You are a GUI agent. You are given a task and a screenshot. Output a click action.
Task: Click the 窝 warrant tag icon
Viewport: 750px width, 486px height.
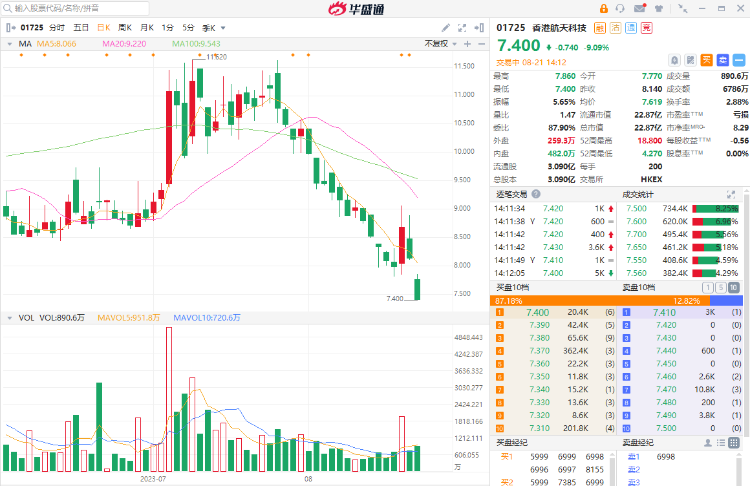pos(647,28)
